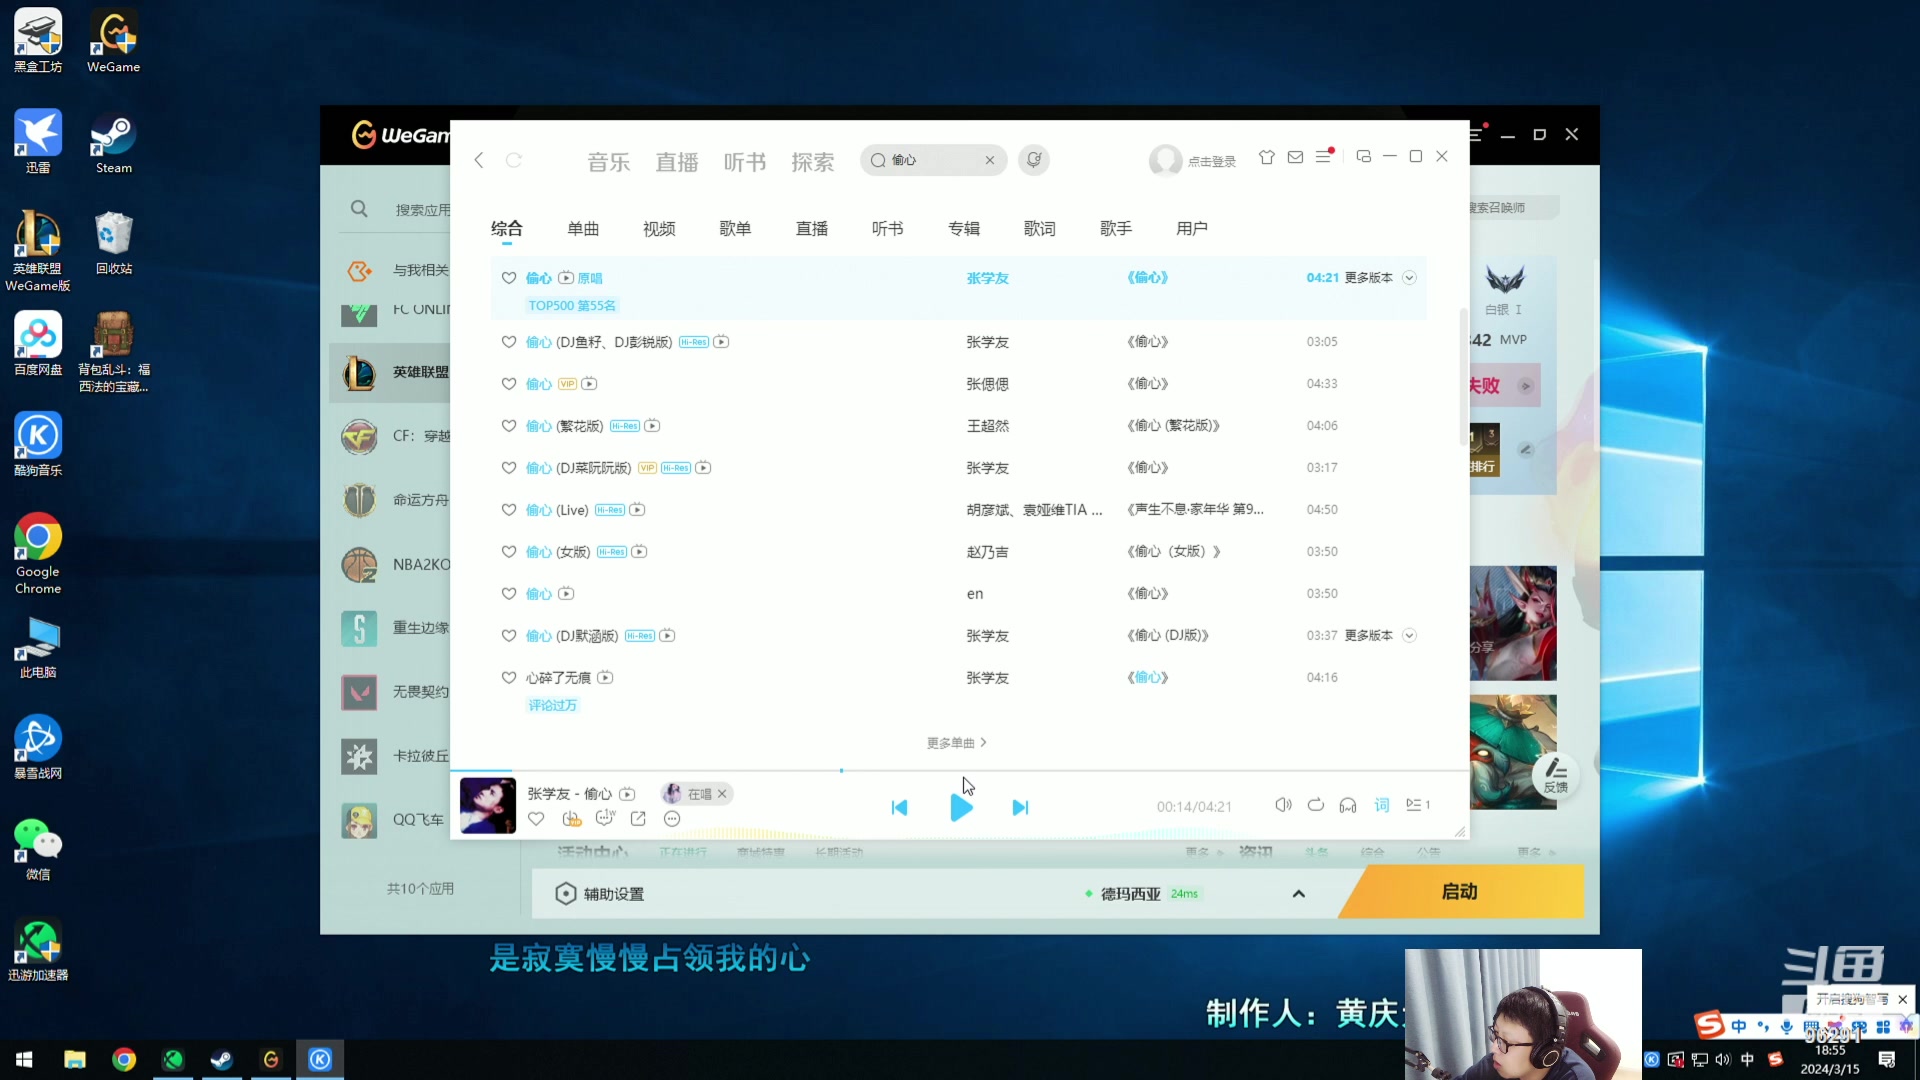Collapse the 德玛西亚 server selector chevron
1920x1080 pixels.
pos(1298,893)
